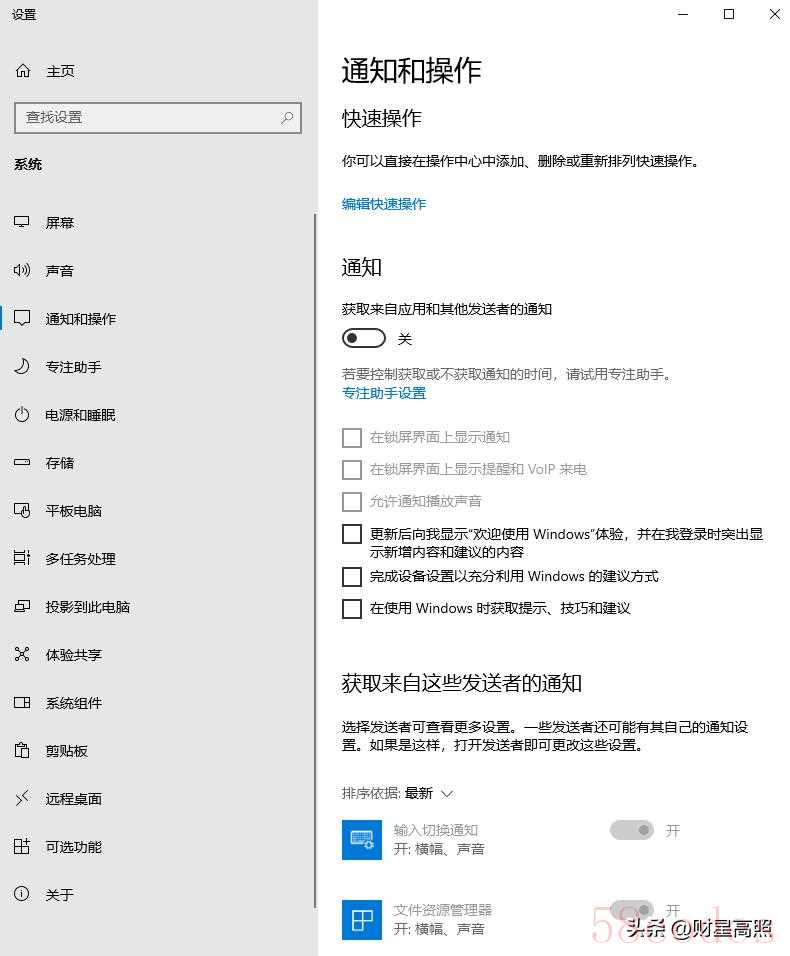Screen dimensions: 790x956
Task: Check 在锁屏界面上显示通知 checkbox
Action: click(352, 438)
